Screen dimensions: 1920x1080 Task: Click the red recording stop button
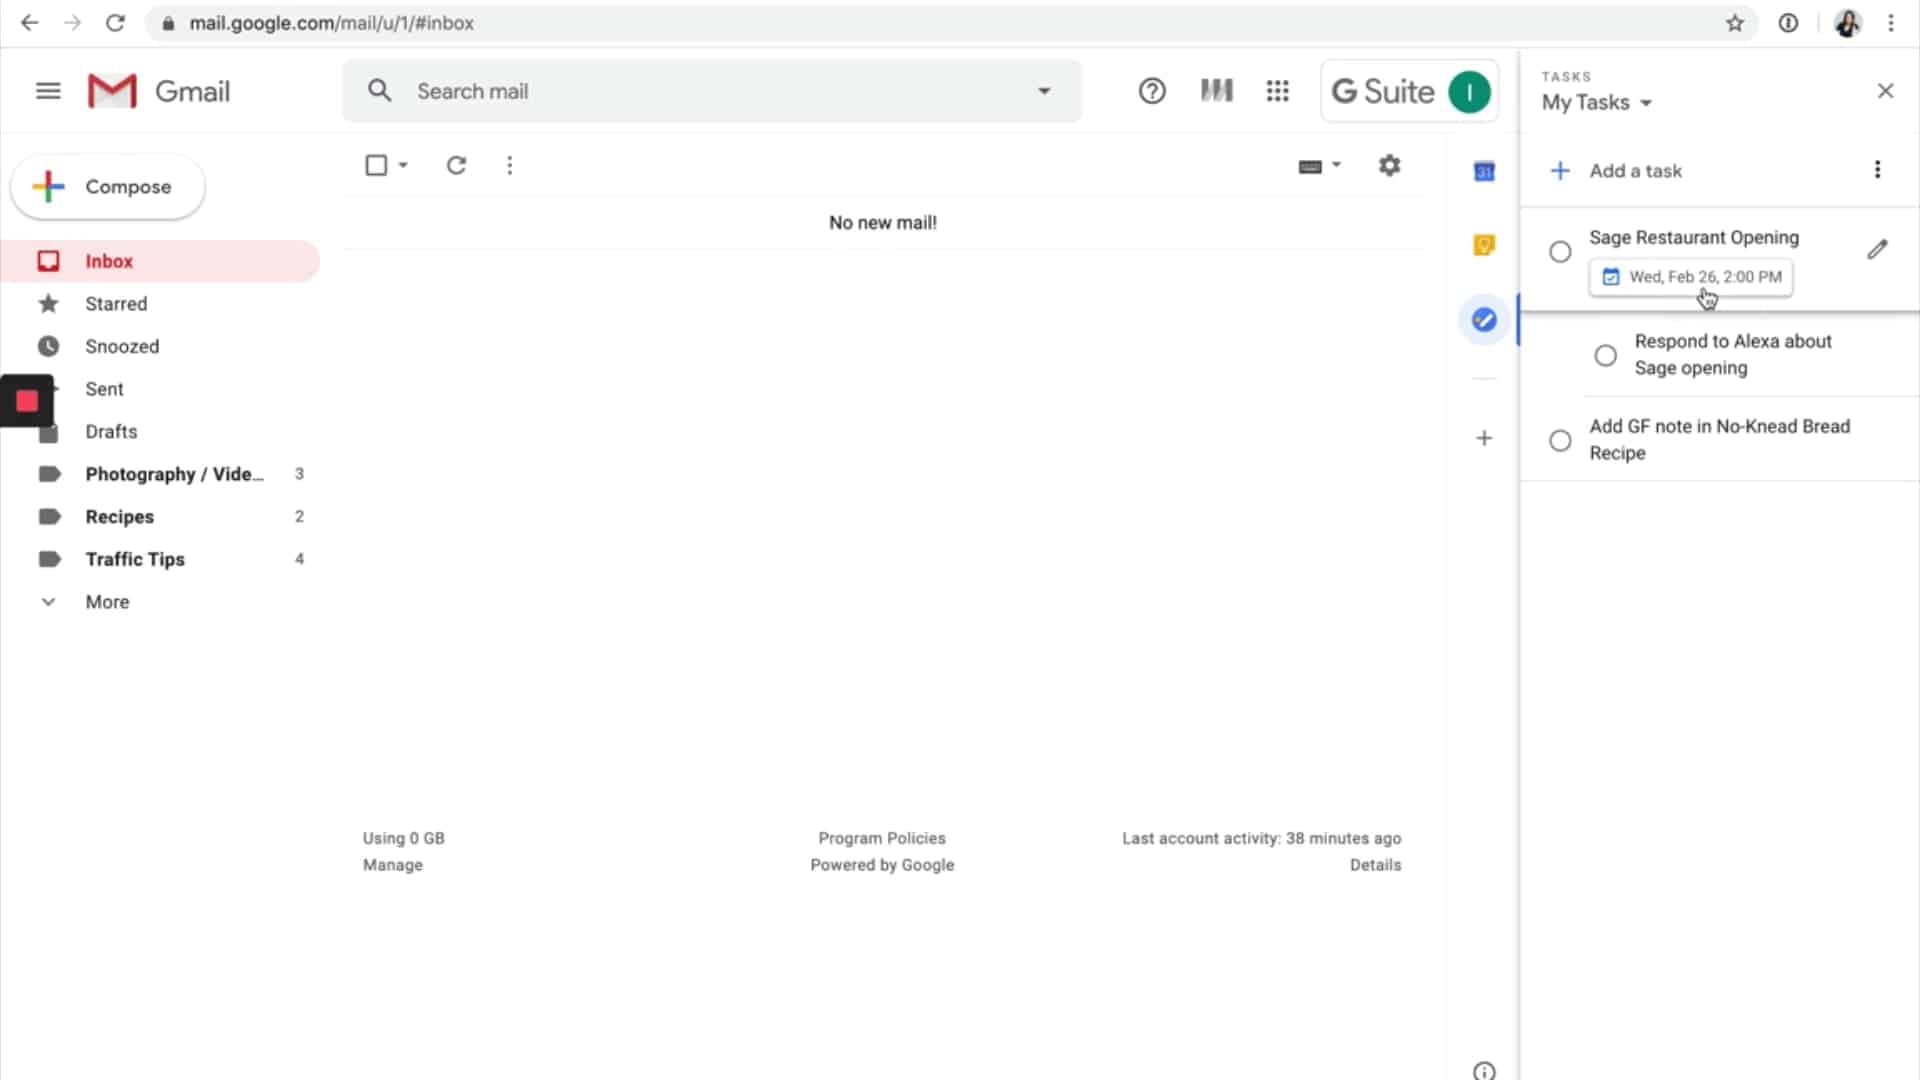[27, 401]
